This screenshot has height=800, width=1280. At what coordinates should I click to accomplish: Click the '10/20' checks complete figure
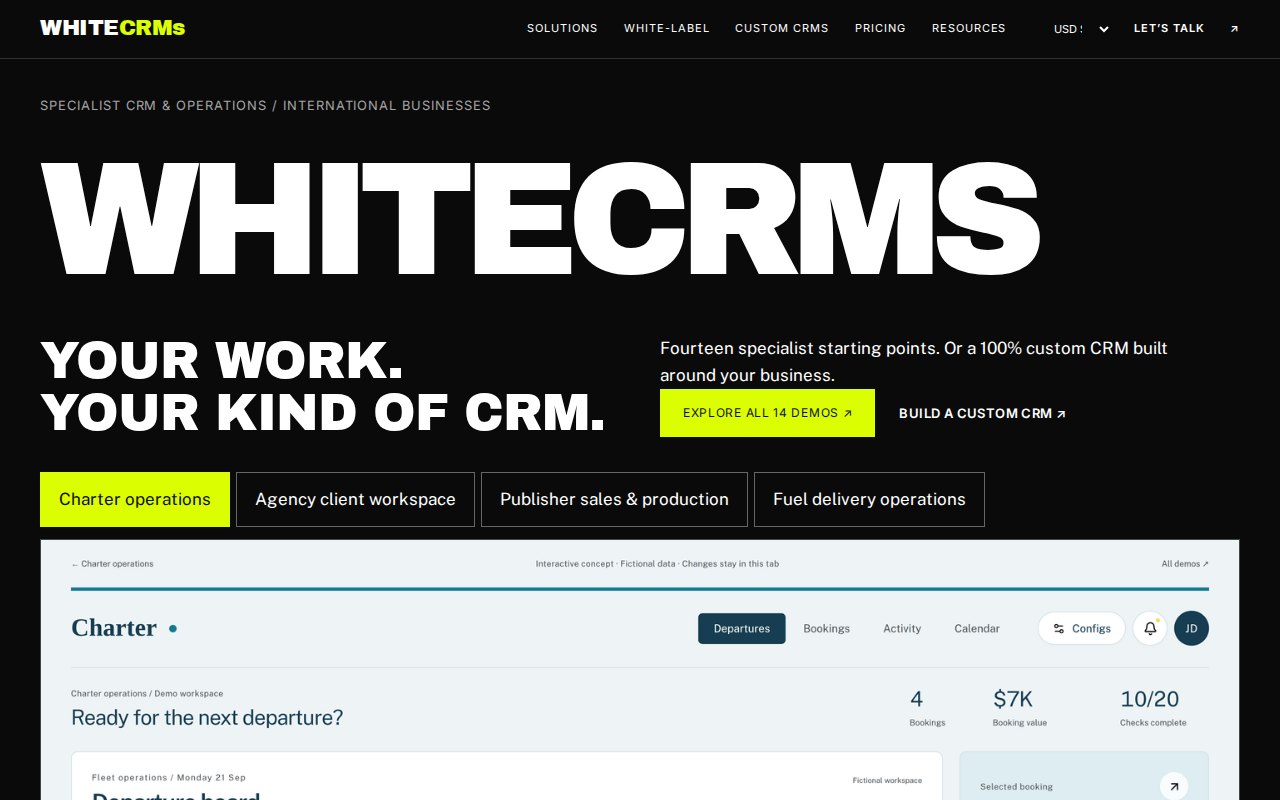click(1149, 699)
